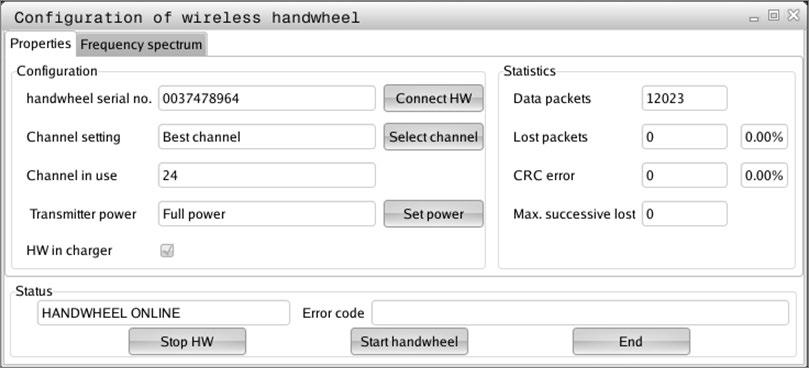Click the Error code field
The image size is (809, 368).
580,313
